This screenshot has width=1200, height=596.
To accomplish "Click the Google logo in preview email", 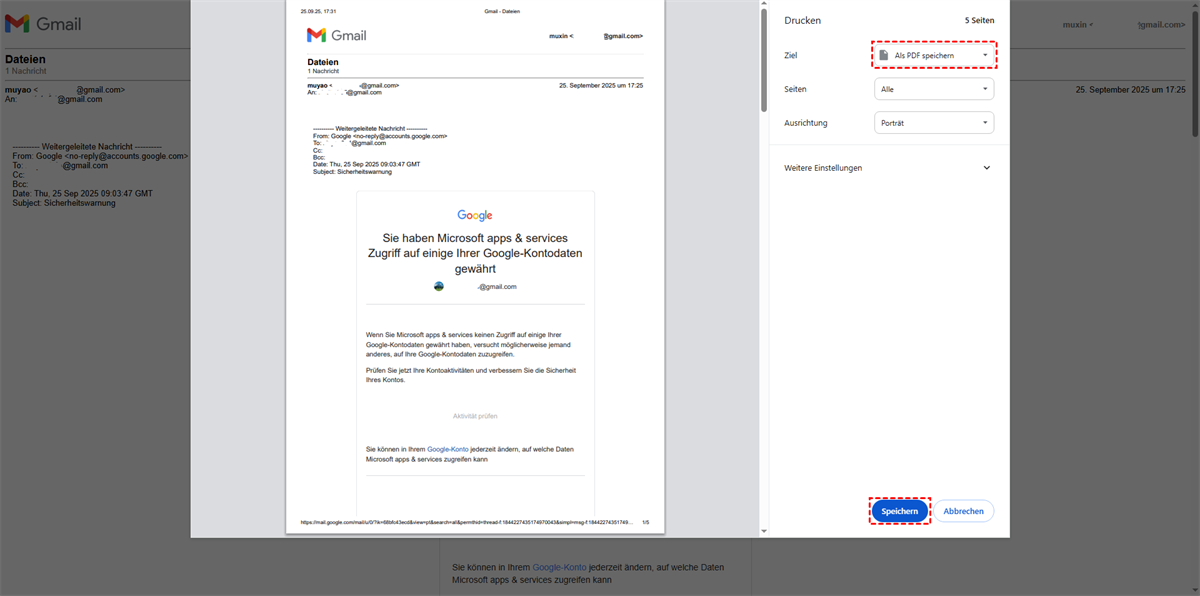I will [475, 215].
